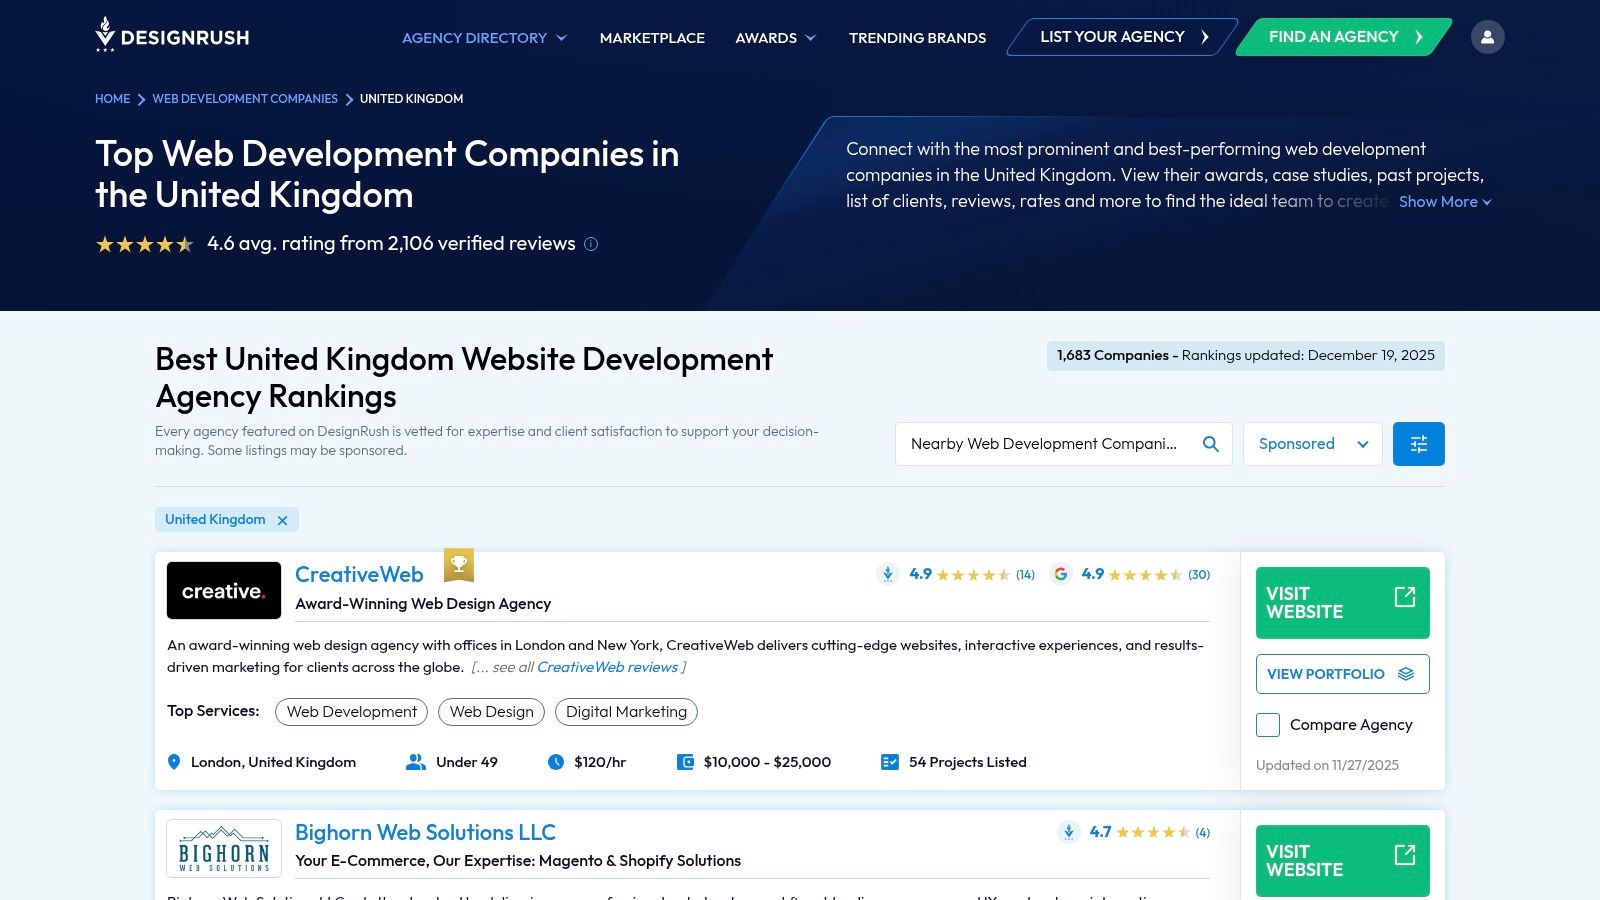Click the Bighorn Web Solutions logo
Image resolution: width=1600 pixels, height=900 pixels.
point(224,848)
